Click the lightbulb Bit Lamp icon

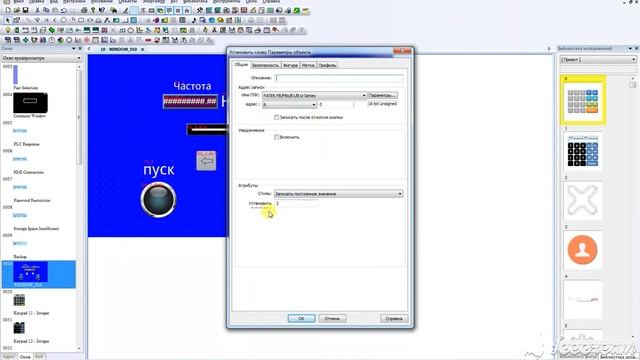pyautogui.click(x=8, y=30)
